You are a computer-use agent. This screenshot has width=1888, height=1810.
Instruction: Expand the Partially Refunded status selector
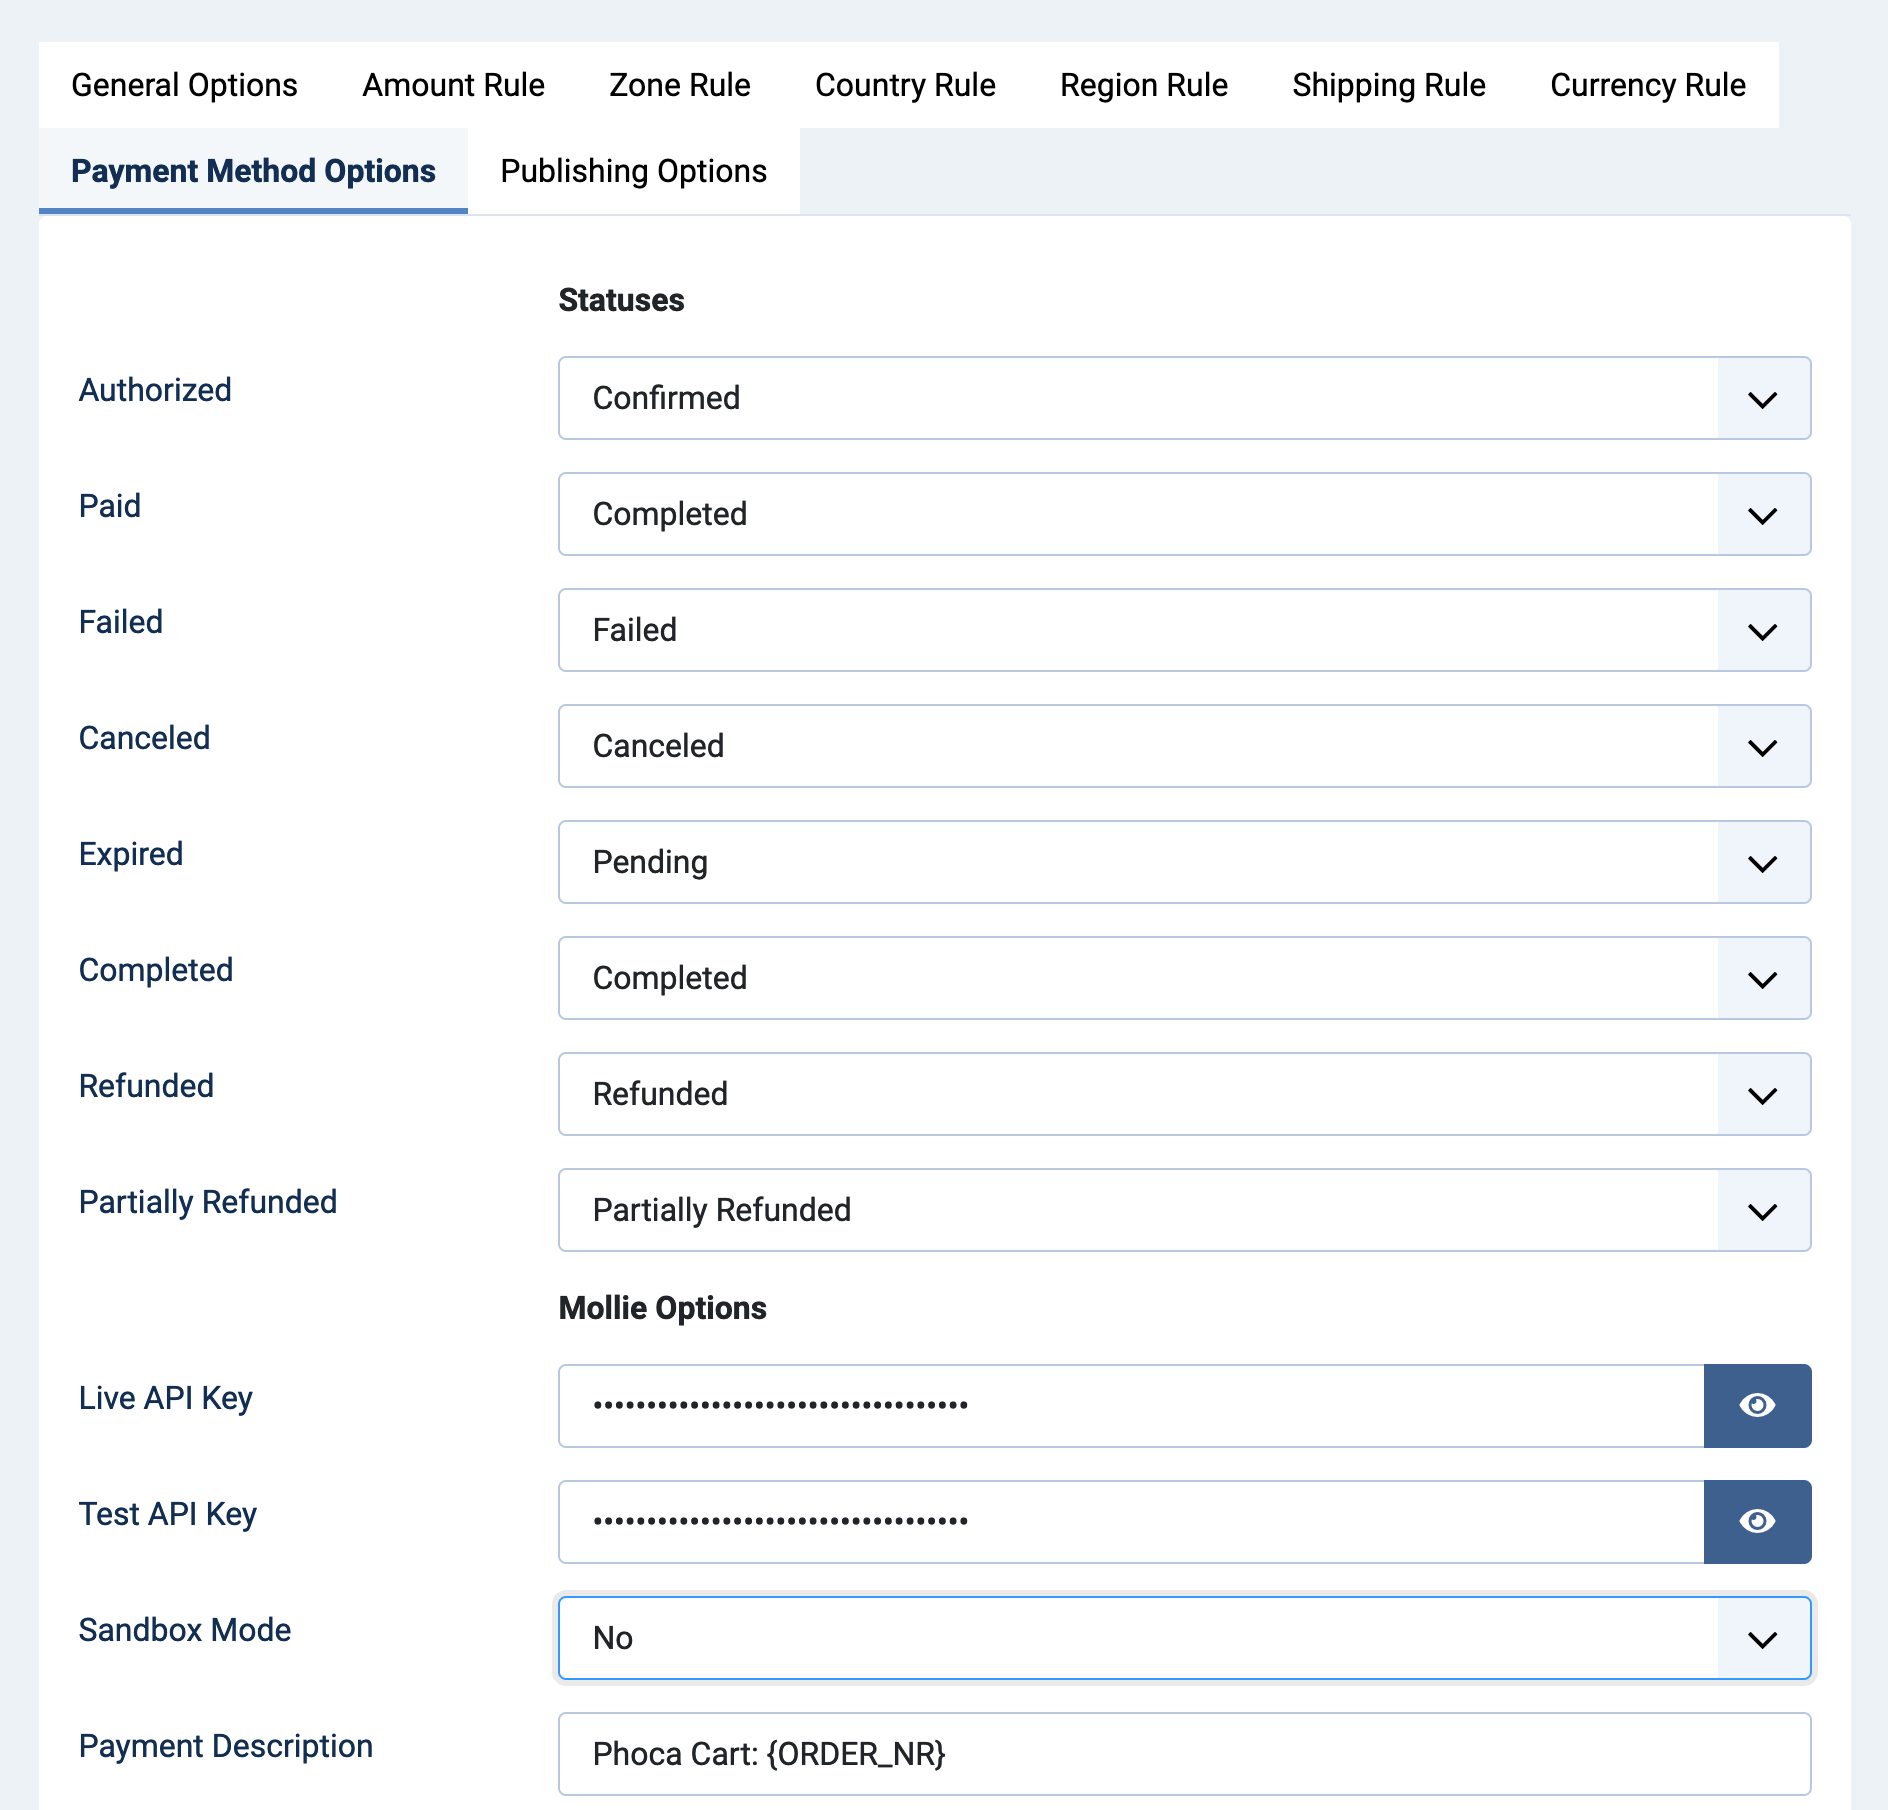point(1762,1210)
